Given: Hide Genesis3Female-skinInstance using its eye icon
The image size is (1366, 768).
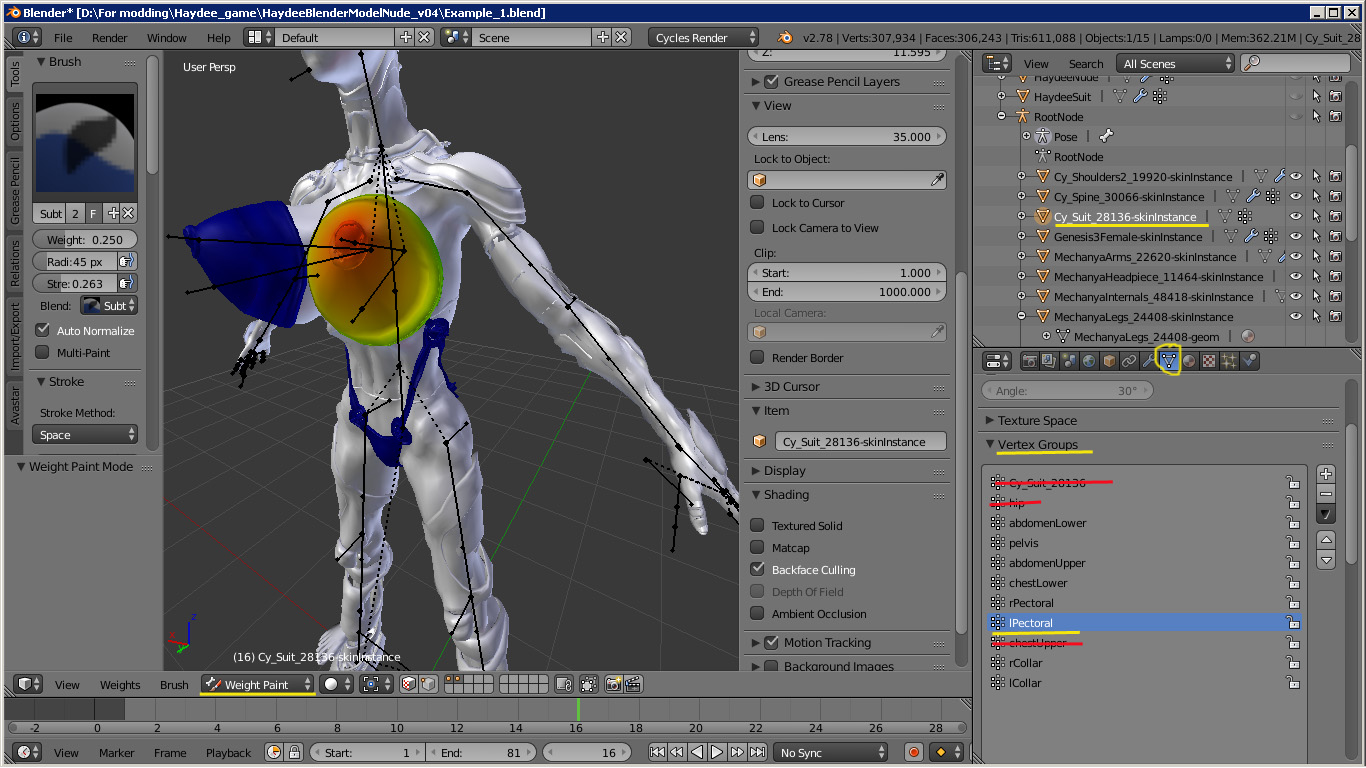Looking at the screenshot, I should coord(1296,237).
